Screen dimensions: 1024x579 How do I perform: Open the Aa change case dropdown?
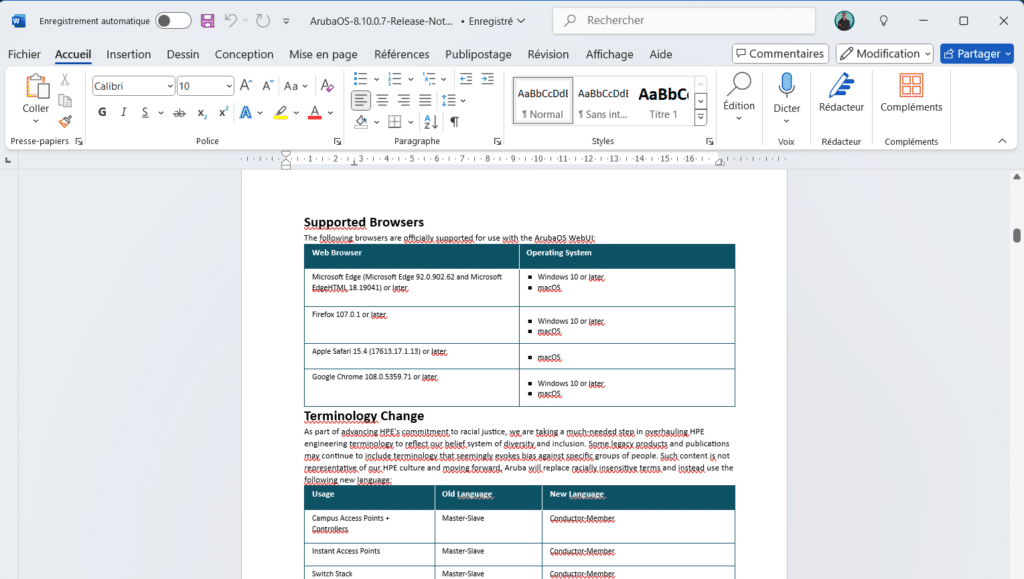pyautogui.click(x=295, y=86)
